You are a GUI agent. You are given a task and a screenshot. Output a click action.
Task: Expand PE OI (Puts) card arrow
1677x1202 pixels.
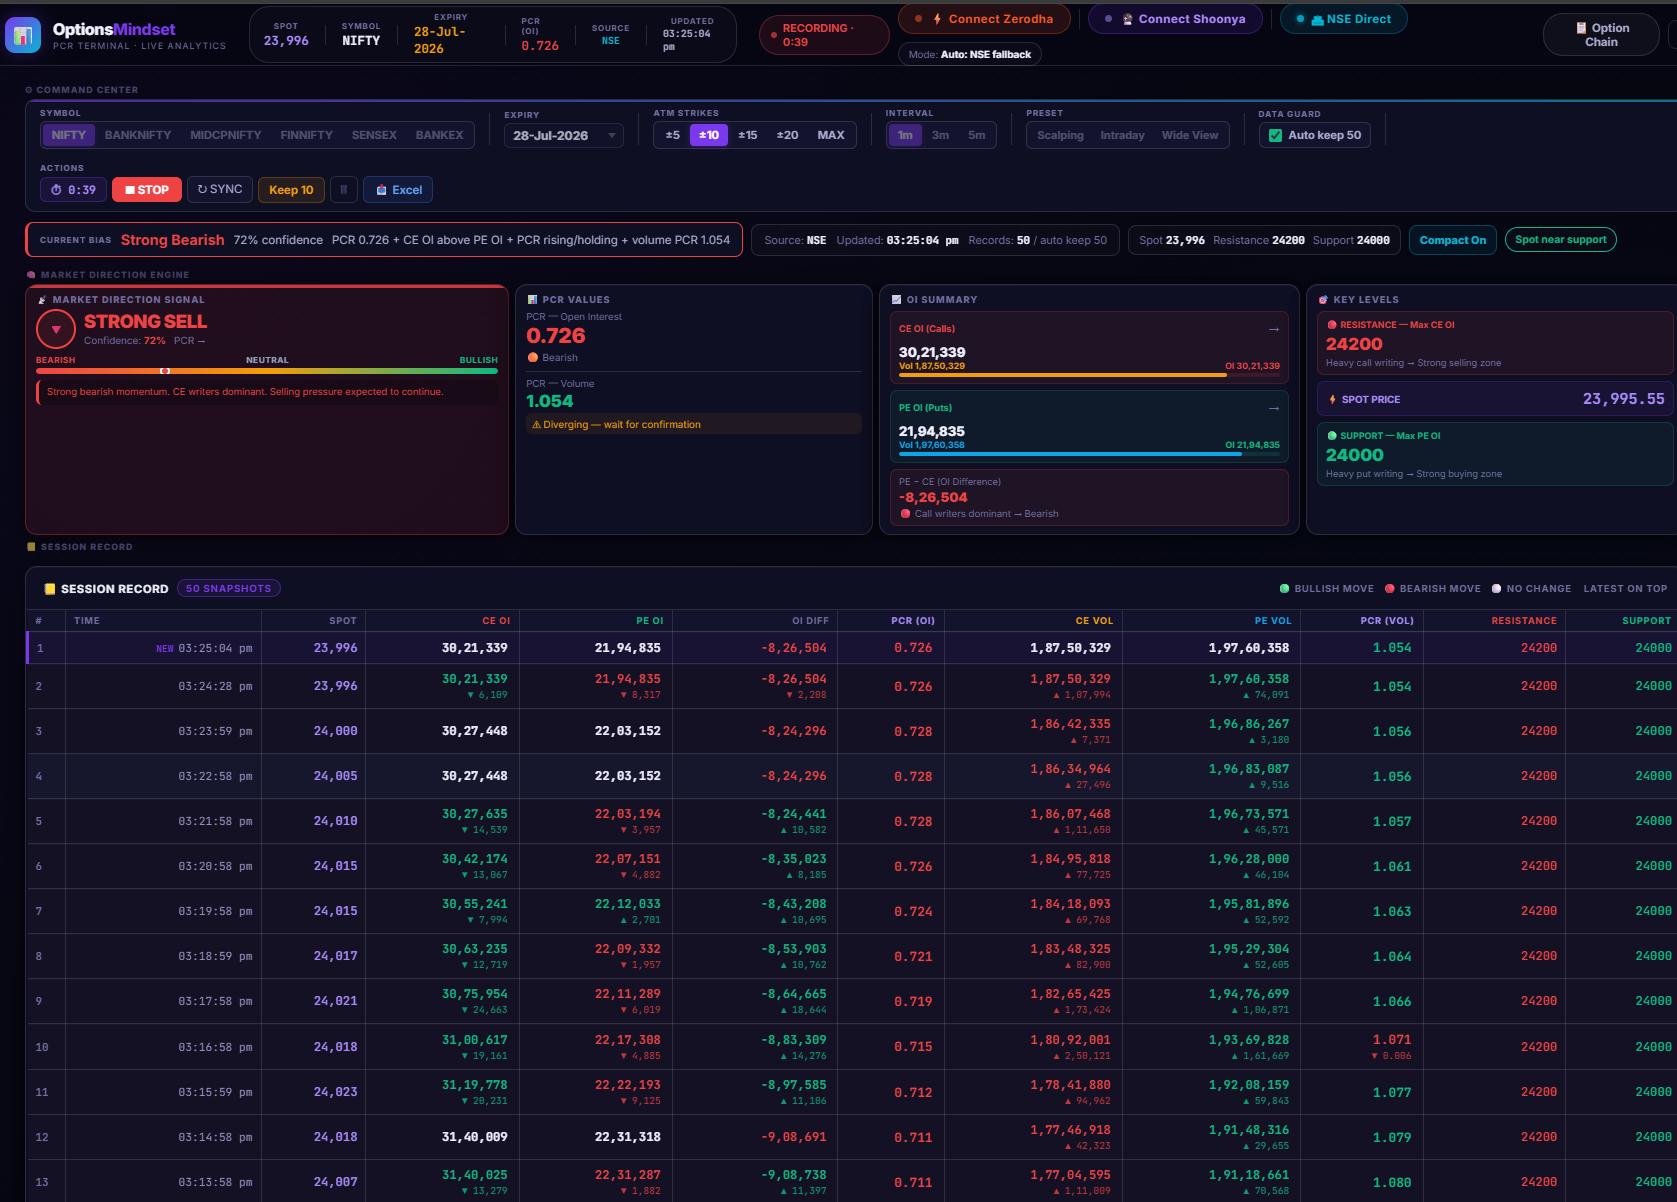point(1273,408)
